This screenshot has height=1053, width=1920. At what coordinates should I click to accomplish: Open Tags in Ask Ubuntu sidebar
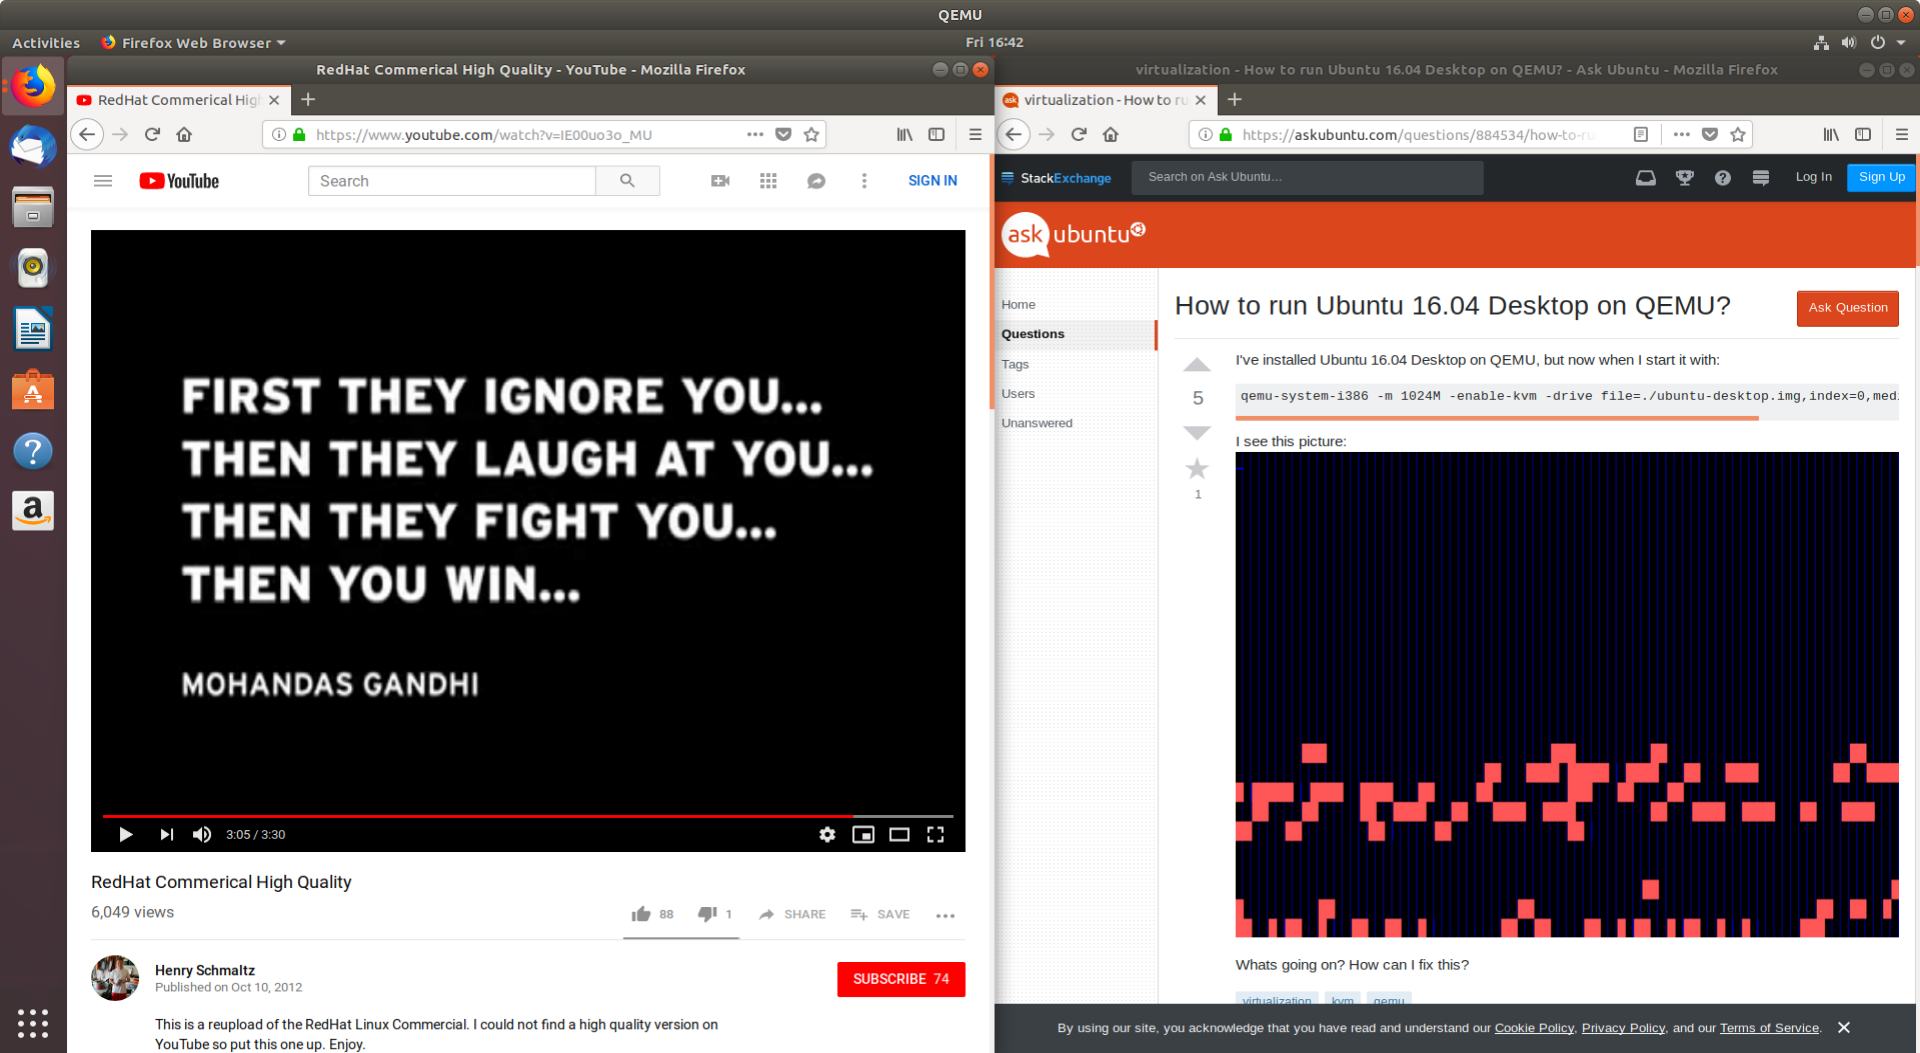1015,364
